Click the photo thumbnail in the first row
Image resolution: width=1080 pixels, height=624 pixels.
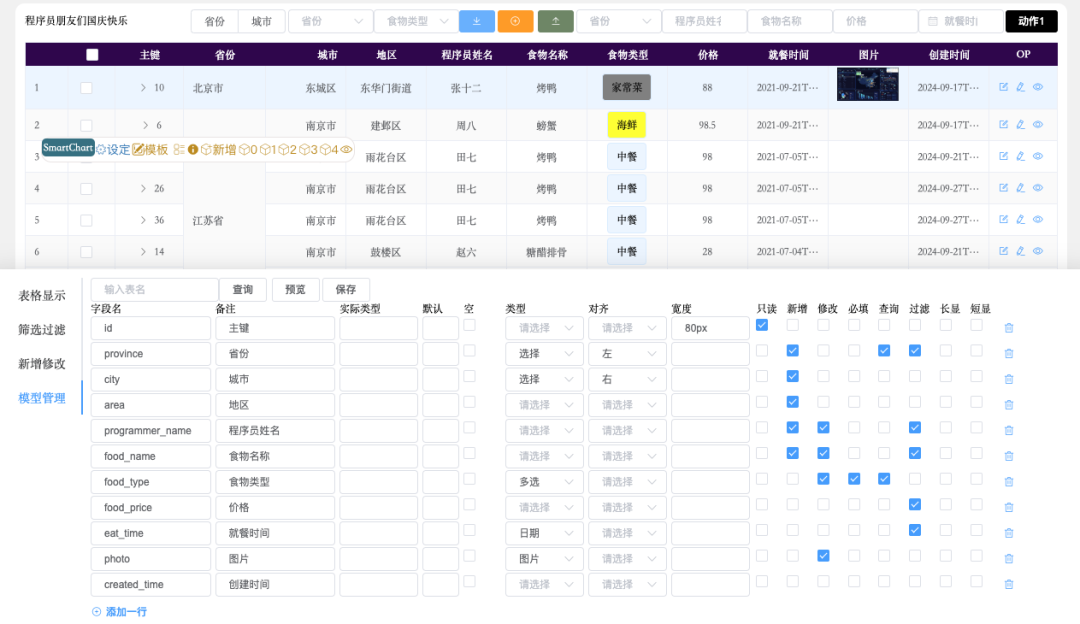coord(867,84)
